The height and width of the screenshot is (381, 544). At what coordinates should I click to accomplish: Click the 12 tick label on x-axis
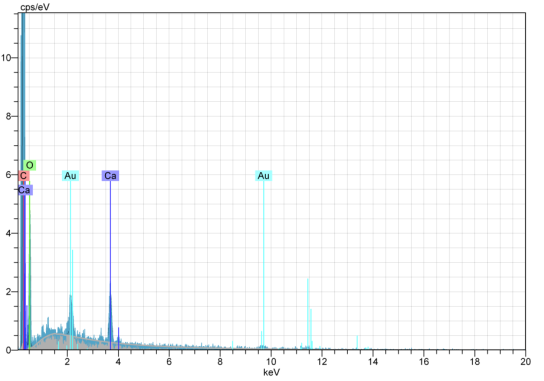point(322,362)
